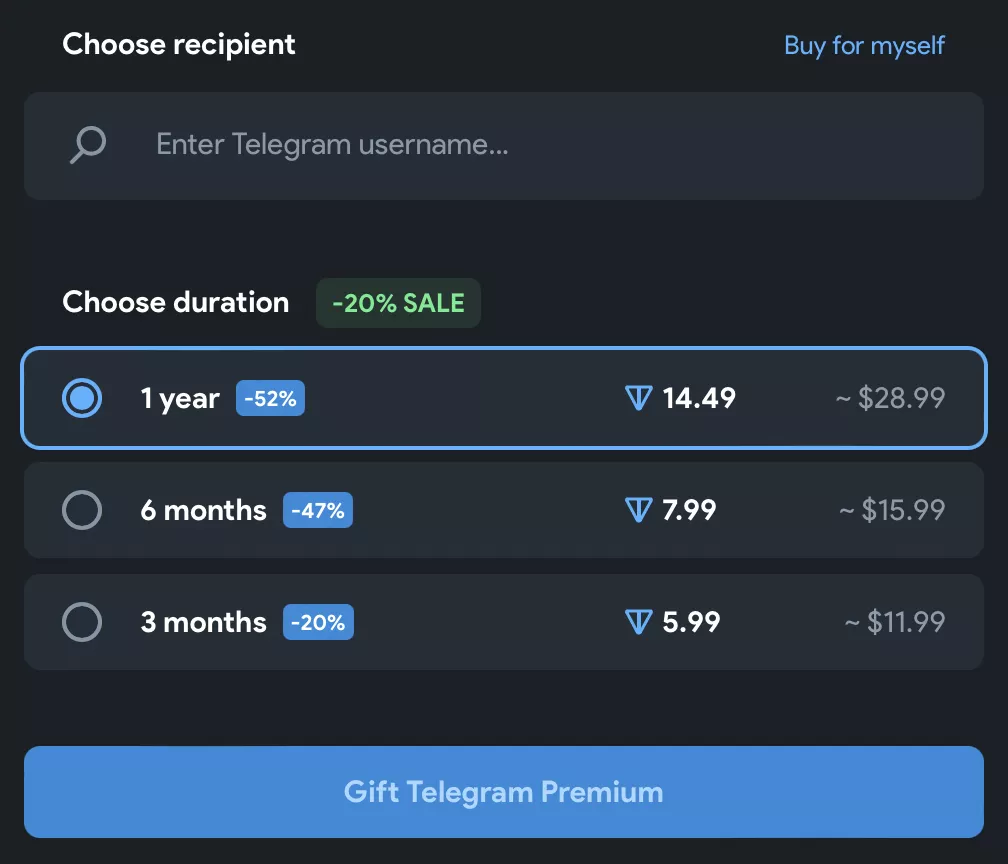
Task: Click the search magnifier icon
Action: click(x=88, y=145)
